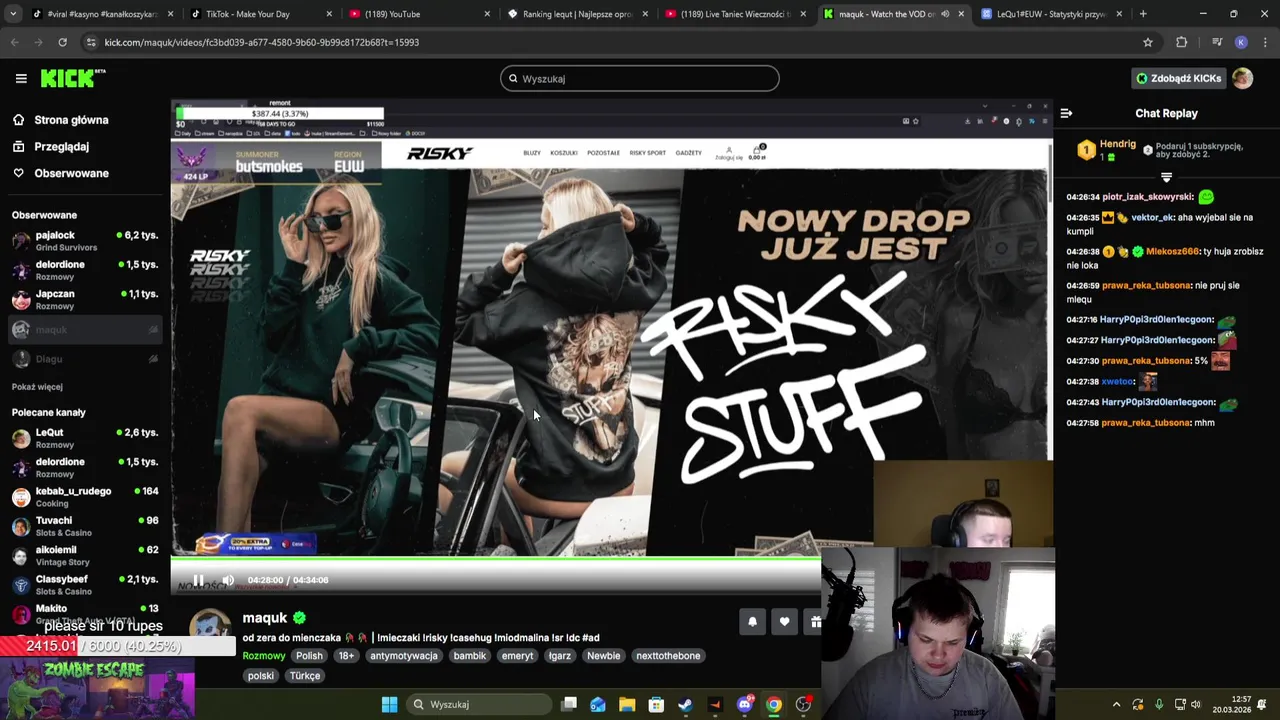Go back in browser history
The height and width of the screenshot is (720, 1280).
pos(14,42)
